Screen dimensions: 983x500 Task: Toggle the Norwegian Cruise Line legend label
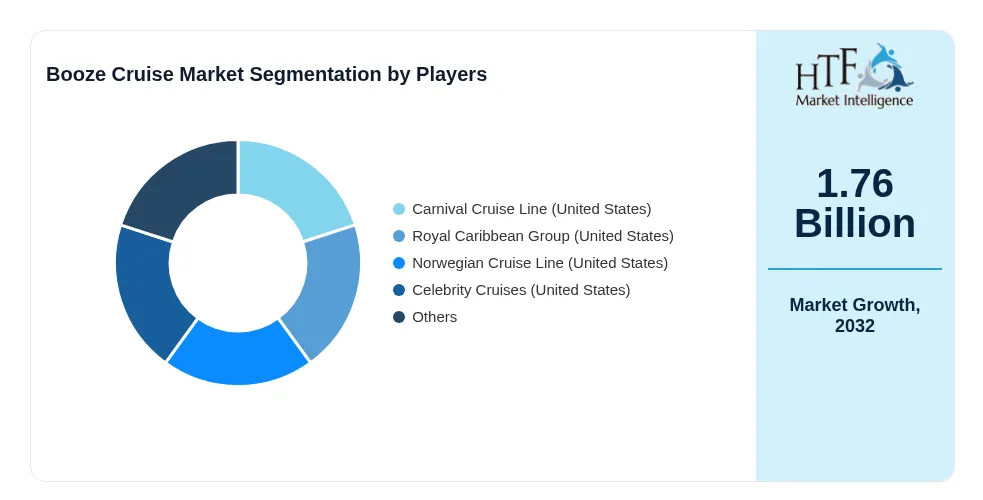pos(540,263)
